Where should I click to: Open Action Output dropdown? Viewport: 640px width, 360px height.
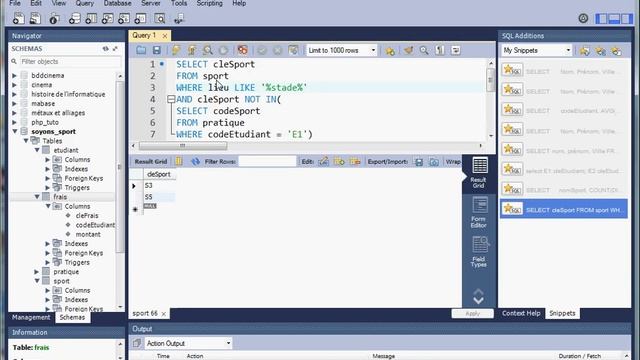click(x=188, y=343)
